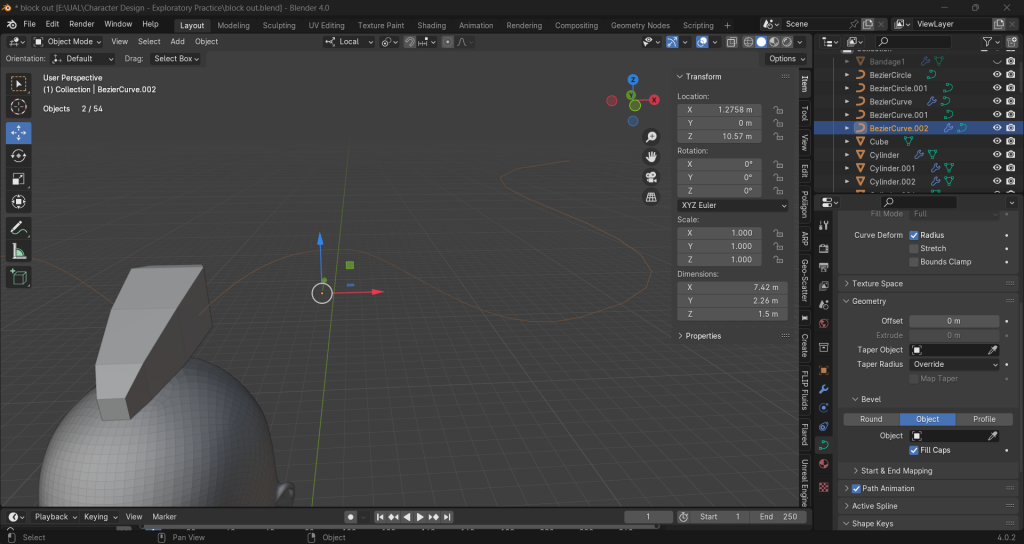Switch perspective/orthographic grid icon
1024x544 pixels.
[x=651, y=197]
